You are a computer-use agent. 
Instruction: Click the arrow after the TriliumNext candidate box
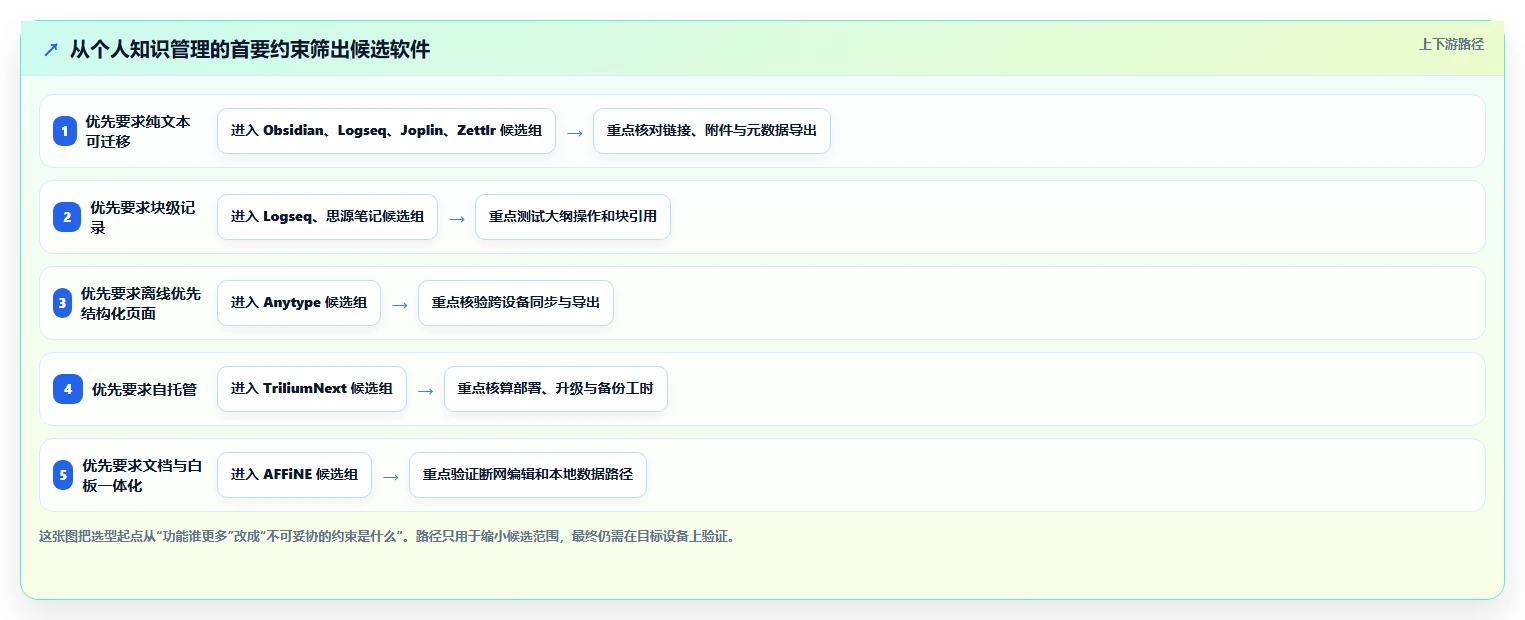pos(425,390)
